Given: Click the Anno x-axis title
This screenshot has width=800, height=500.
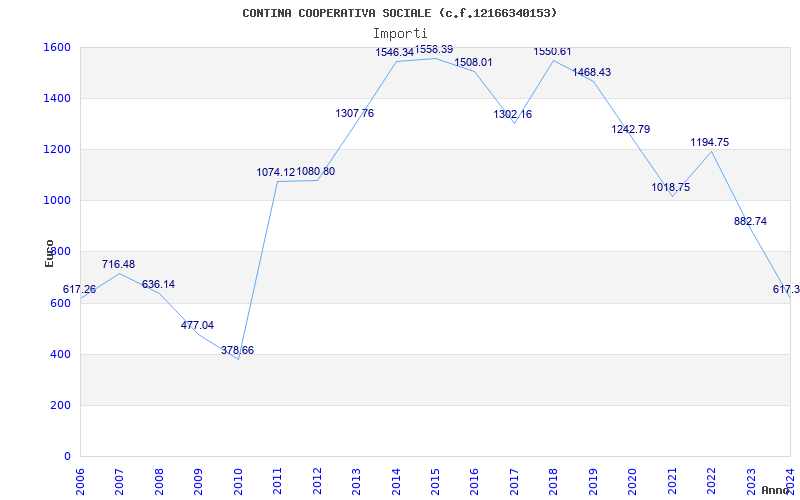Looking at the screenshot, I should [x=774, y=490].
